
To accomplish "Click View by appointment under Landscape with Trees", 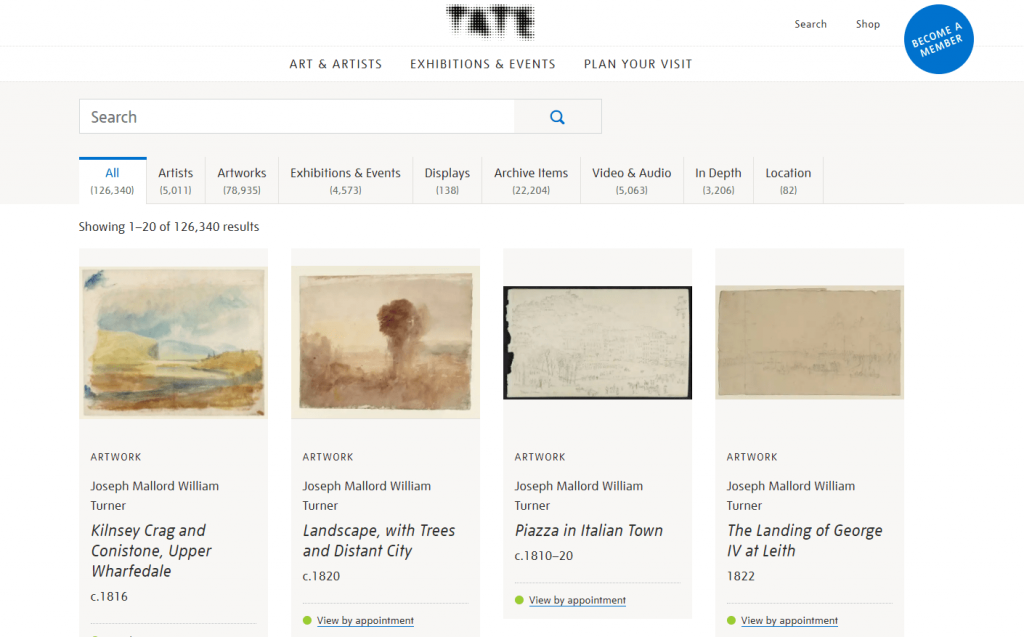I will [x=365, y=621].
